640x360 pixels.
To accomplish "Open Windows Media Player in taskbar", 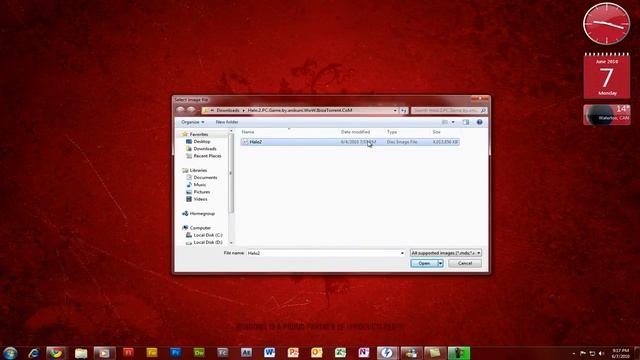I will [x=104, y=353].
